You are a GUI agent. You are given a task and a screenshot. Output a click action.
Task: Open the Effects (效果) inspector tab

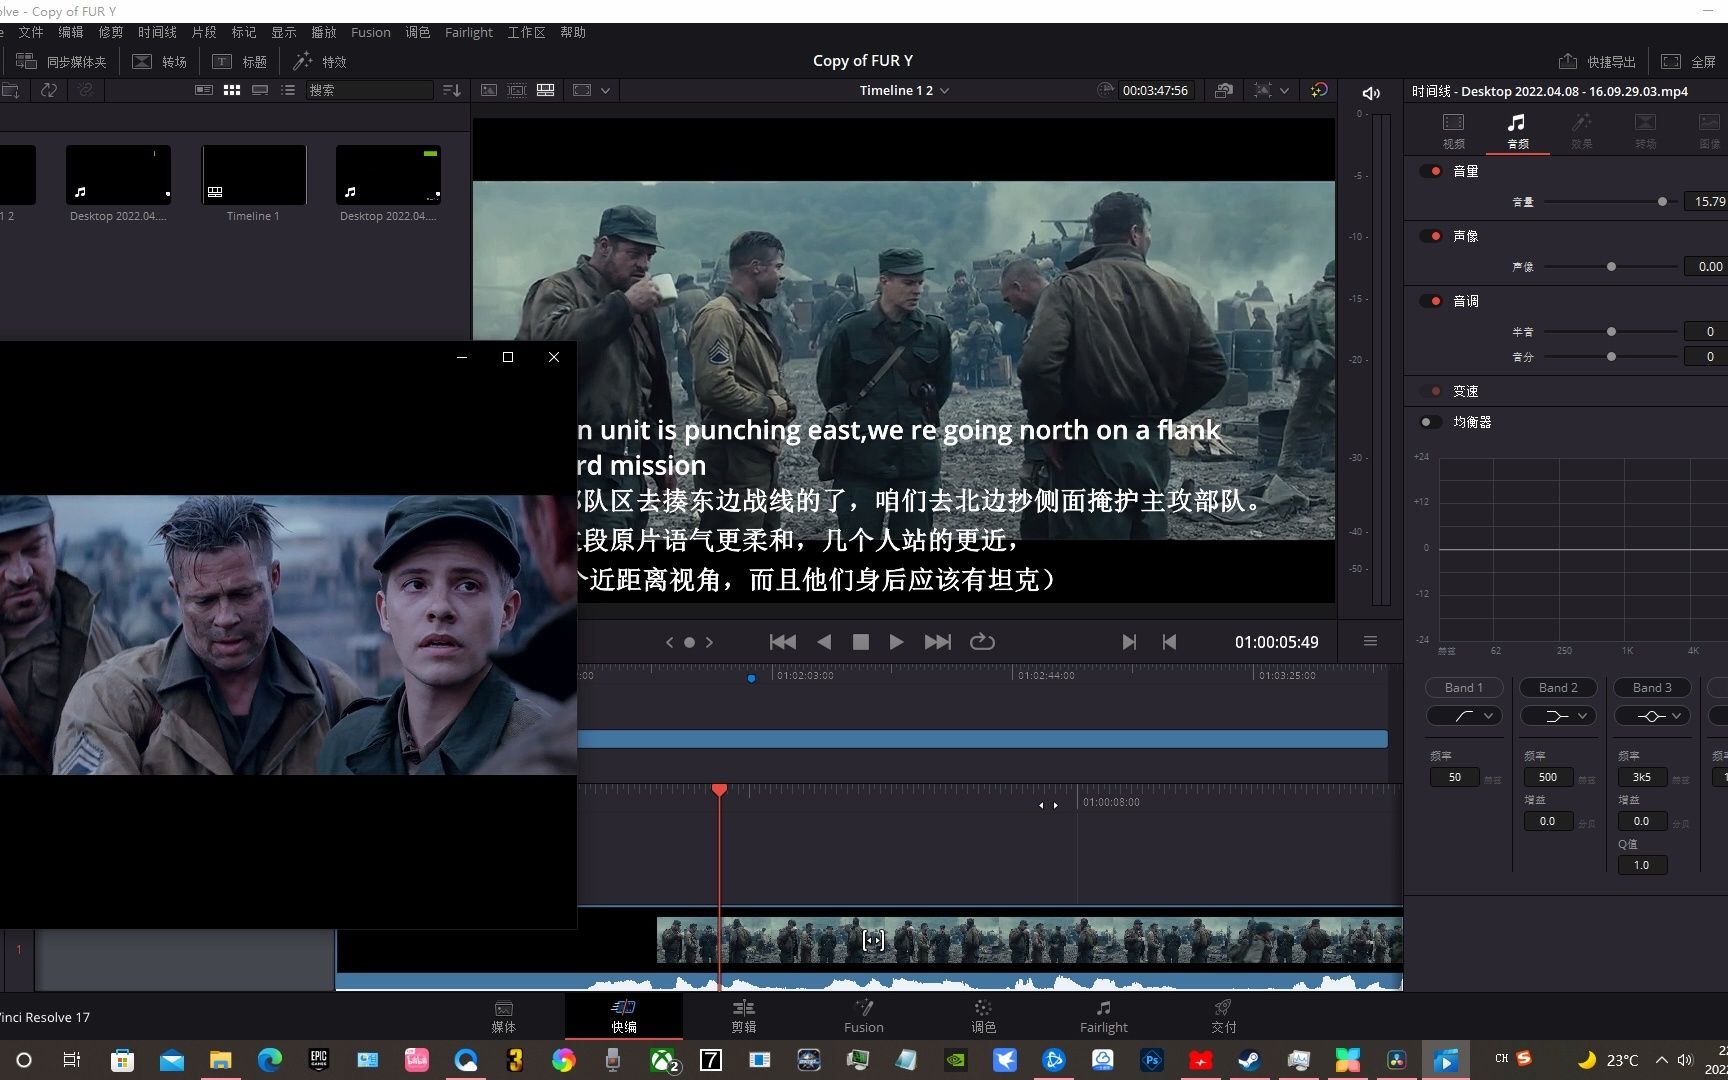[1581, 130]
